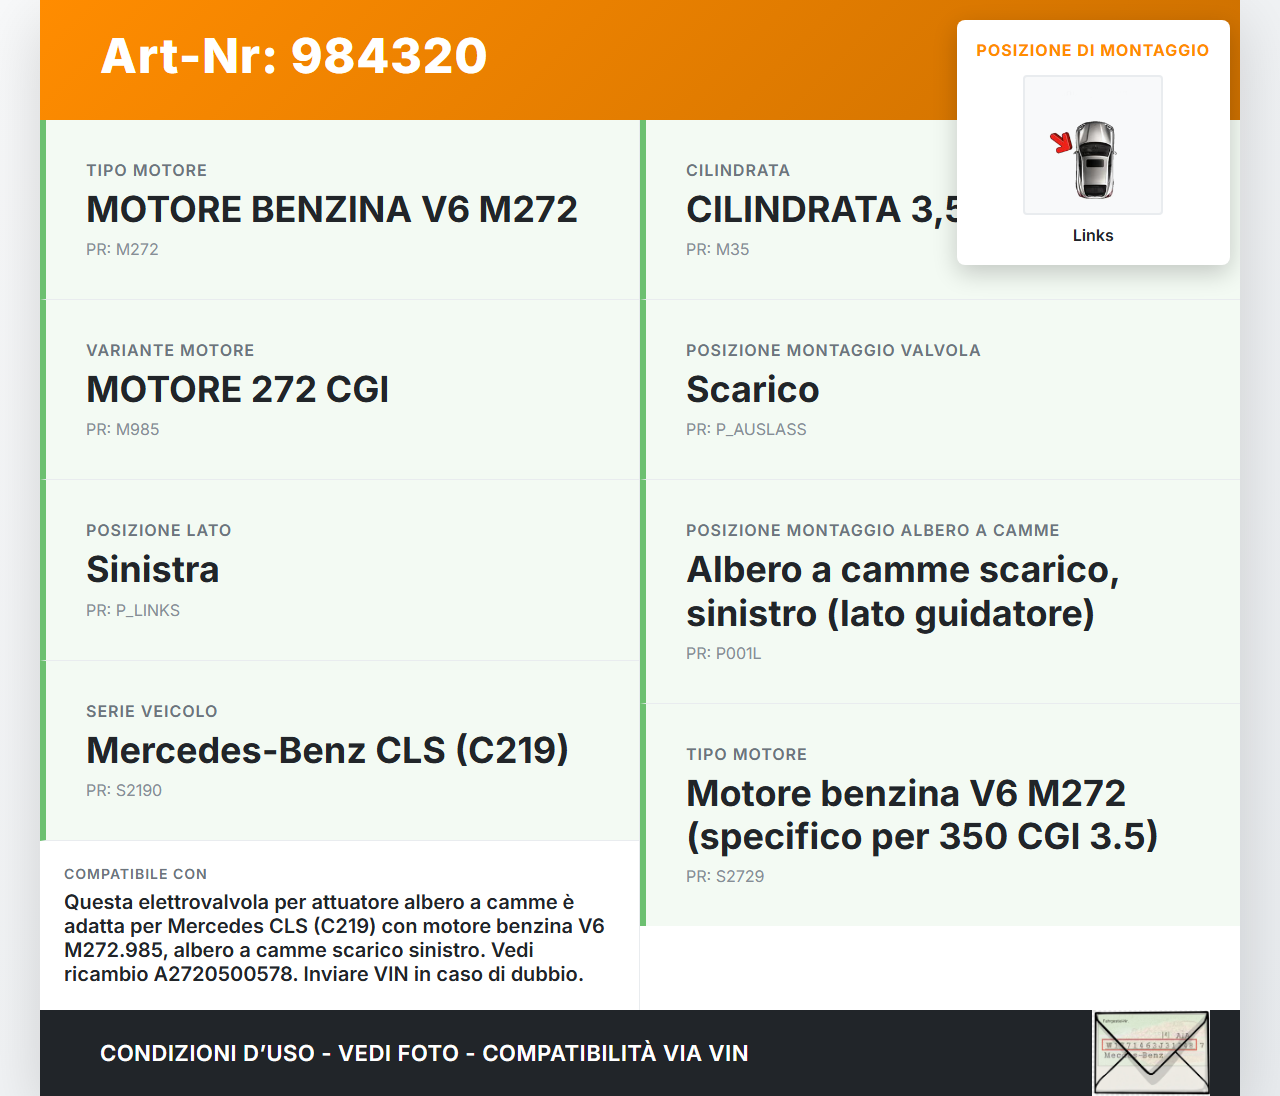This screenshot has height=1096, width=1280.
Task: Click the 'PR: P001L' camshaft code
Action: [723, 654]
